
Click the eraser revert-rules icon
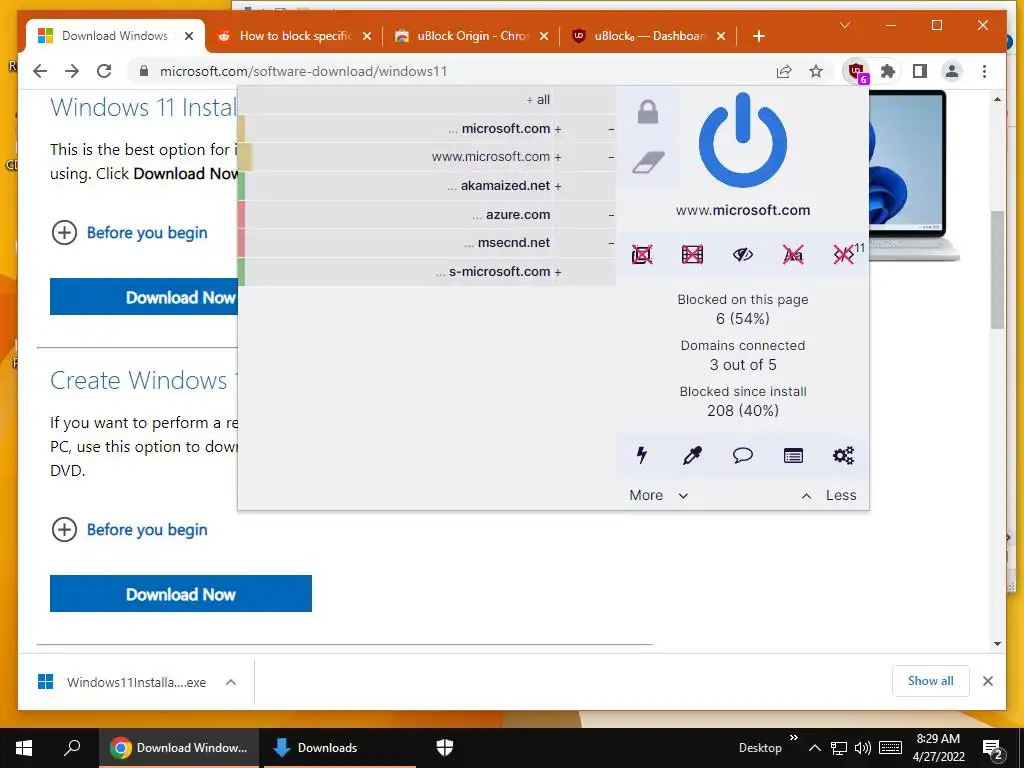coord(648,162)
